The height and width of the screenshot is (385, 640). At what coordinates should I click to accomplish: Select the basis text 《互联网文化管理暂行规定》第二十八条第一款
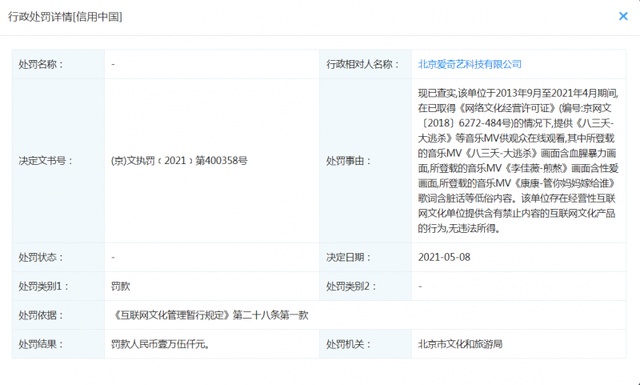pyautogui.click(x=210, y=315)
